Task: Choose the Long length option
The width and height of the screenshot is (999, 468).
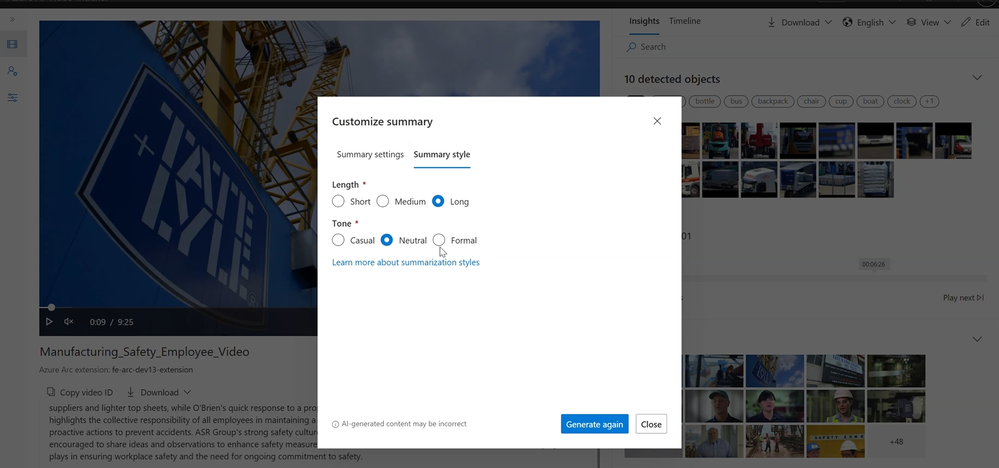Action: (x=438, y=201)
